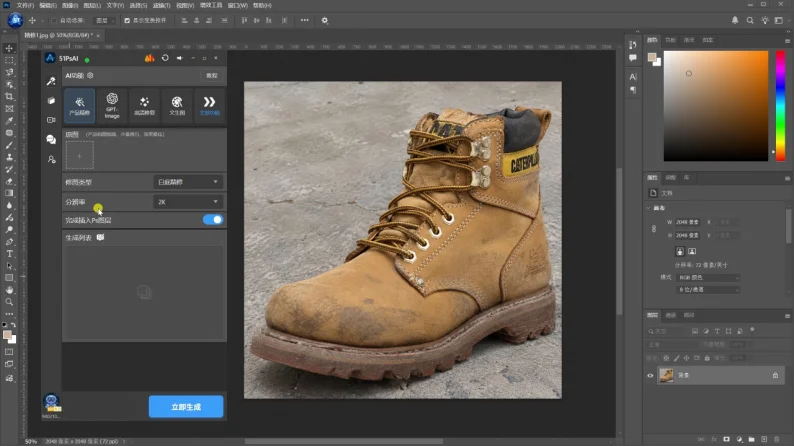Select the 产品精修 function tile
The width and height of the screenshot is (794, 447).
[80, 105]
